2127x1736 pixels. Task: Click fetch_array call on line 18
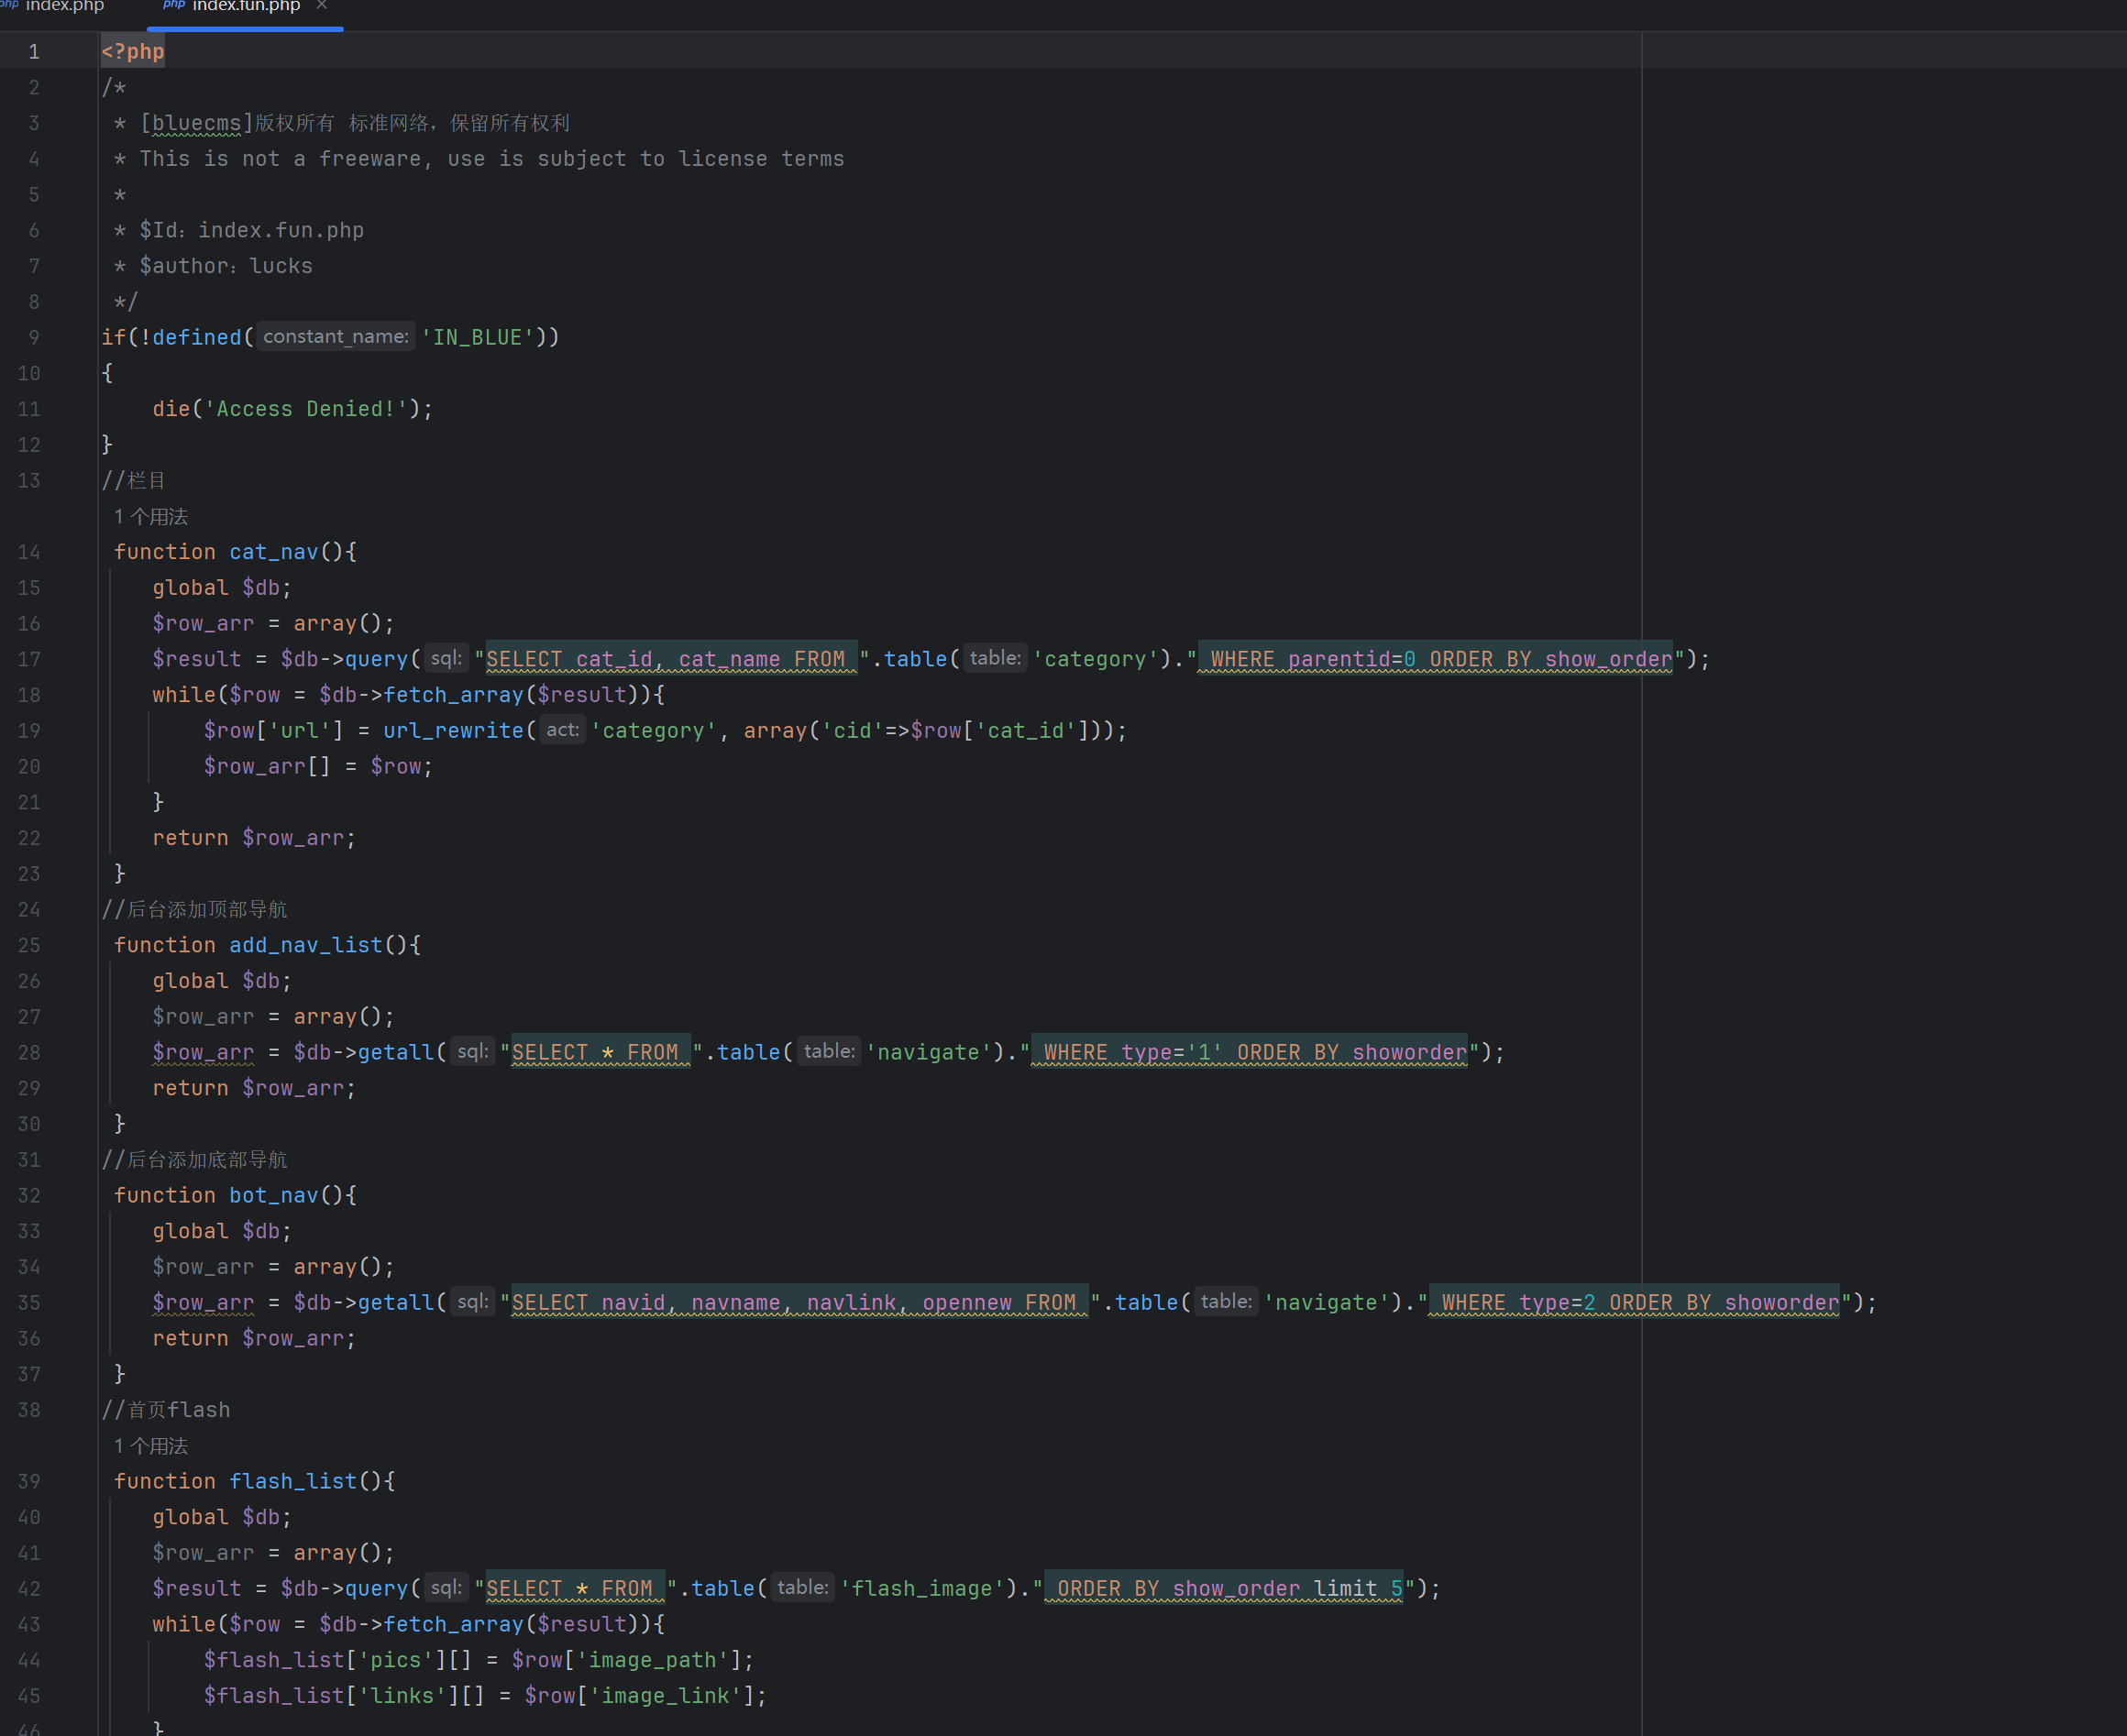point(453,695)
